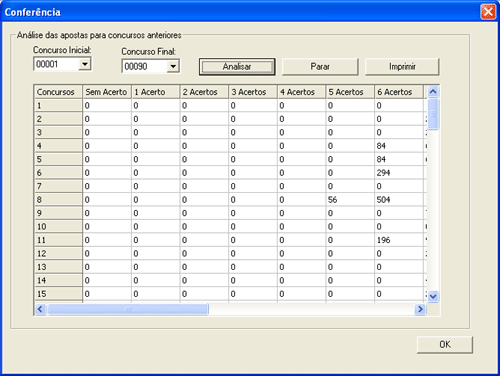Click the 4 Acertos cell in row 13
The image size is (500, 376).
pos(302,267)
